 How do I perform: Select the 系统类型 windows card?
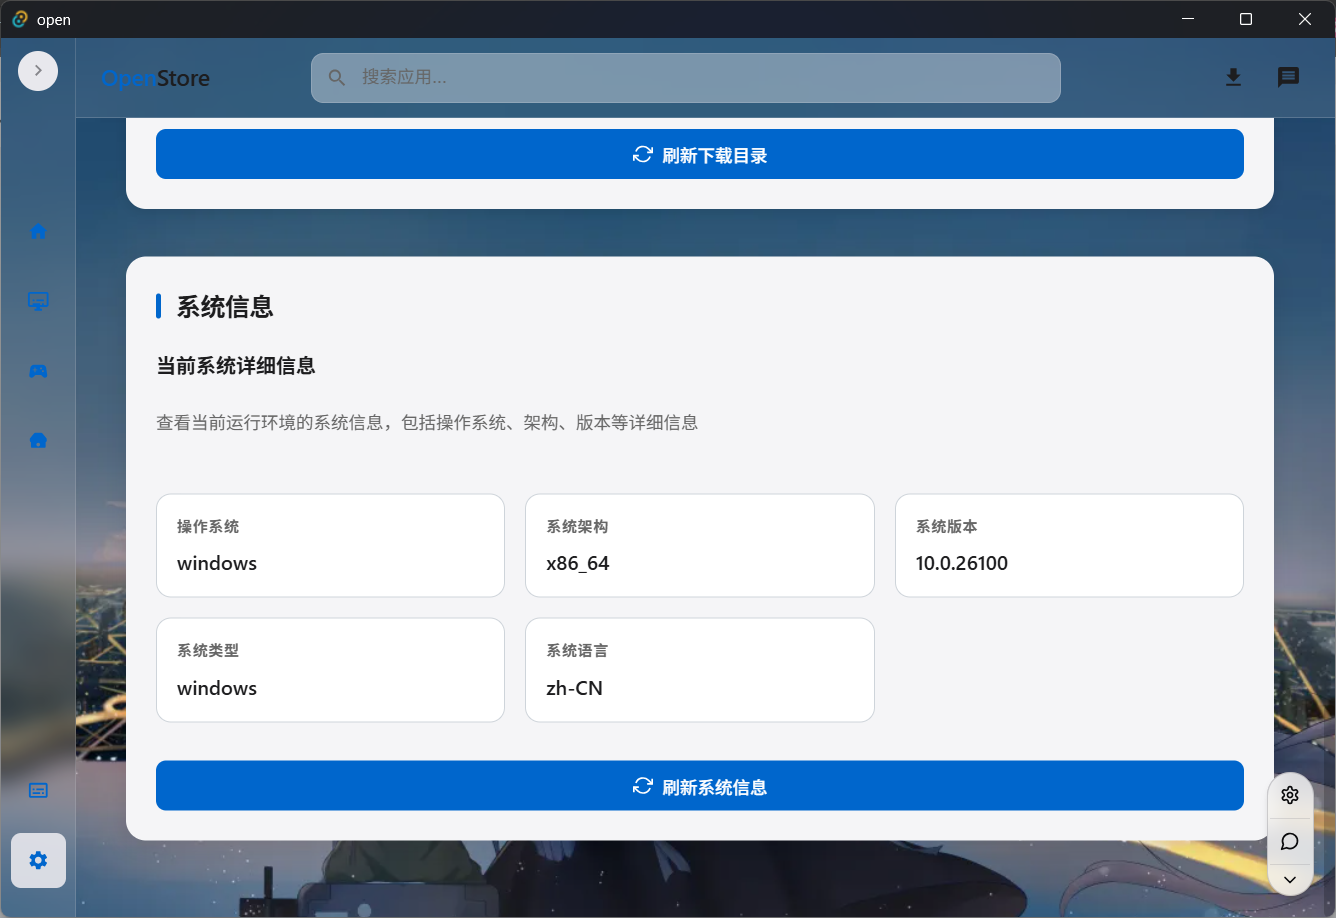tap(330, 670)
